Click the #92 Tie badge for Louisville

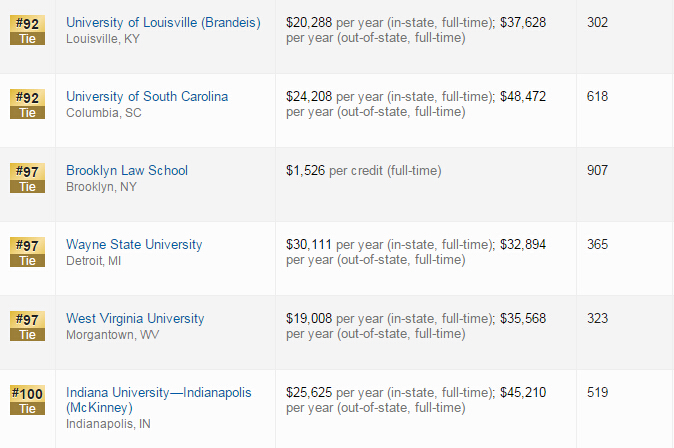[28, 30]
